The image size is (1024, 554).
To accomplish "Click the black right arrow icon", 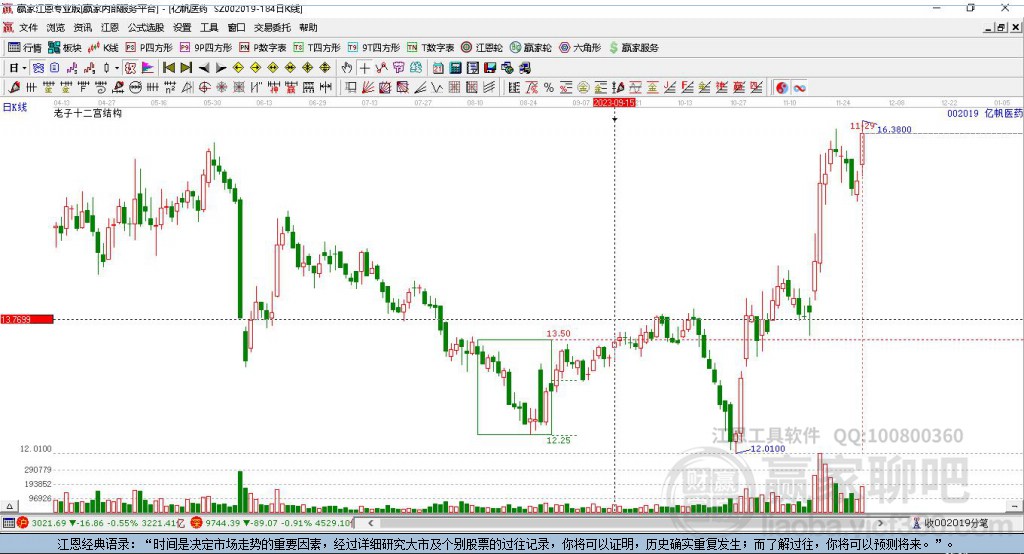I will [221, 67].
